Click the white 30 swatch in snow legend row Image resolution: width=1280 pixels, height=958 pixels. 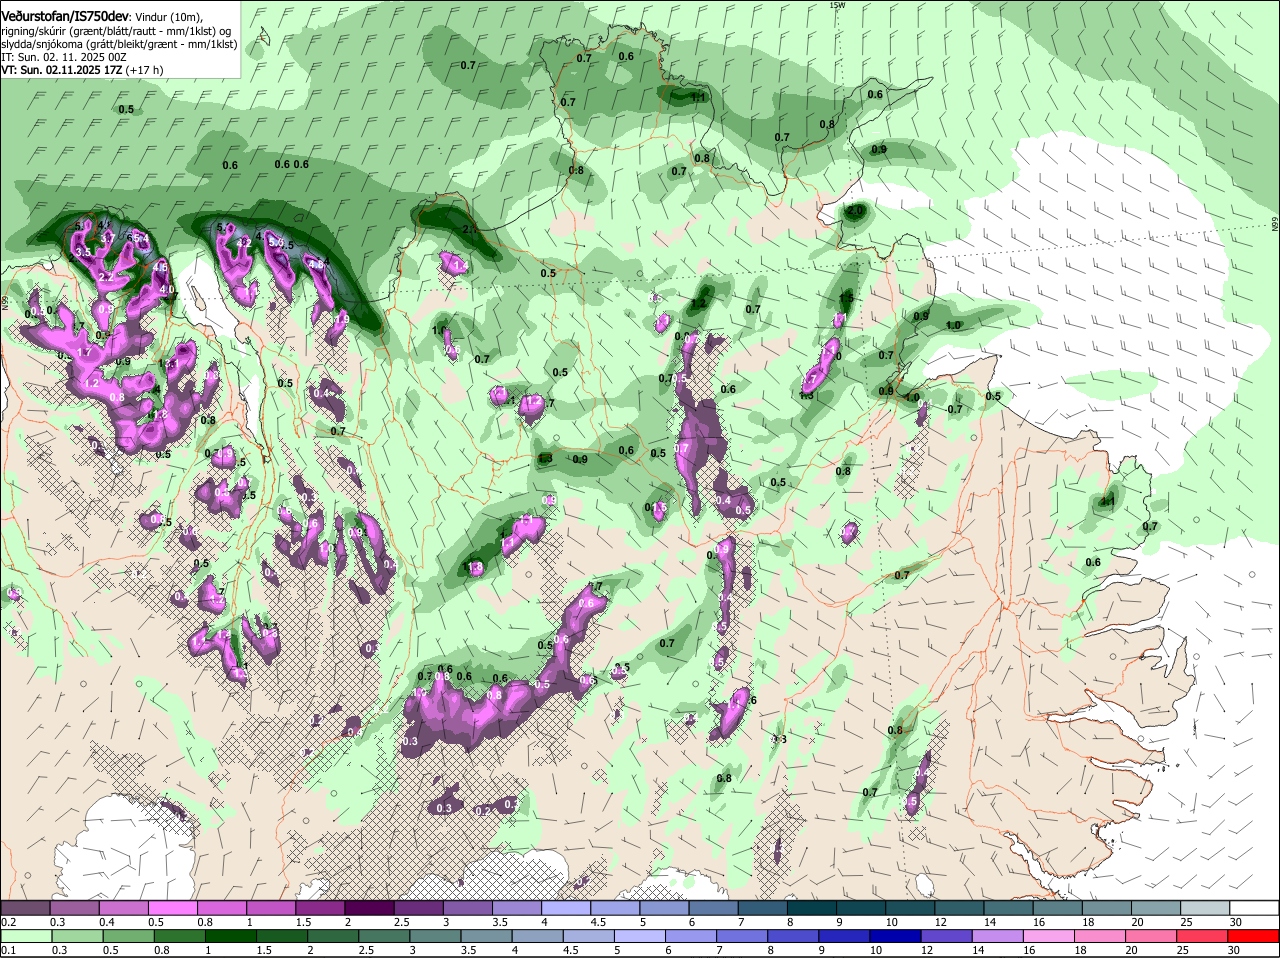coord(1255,907)
